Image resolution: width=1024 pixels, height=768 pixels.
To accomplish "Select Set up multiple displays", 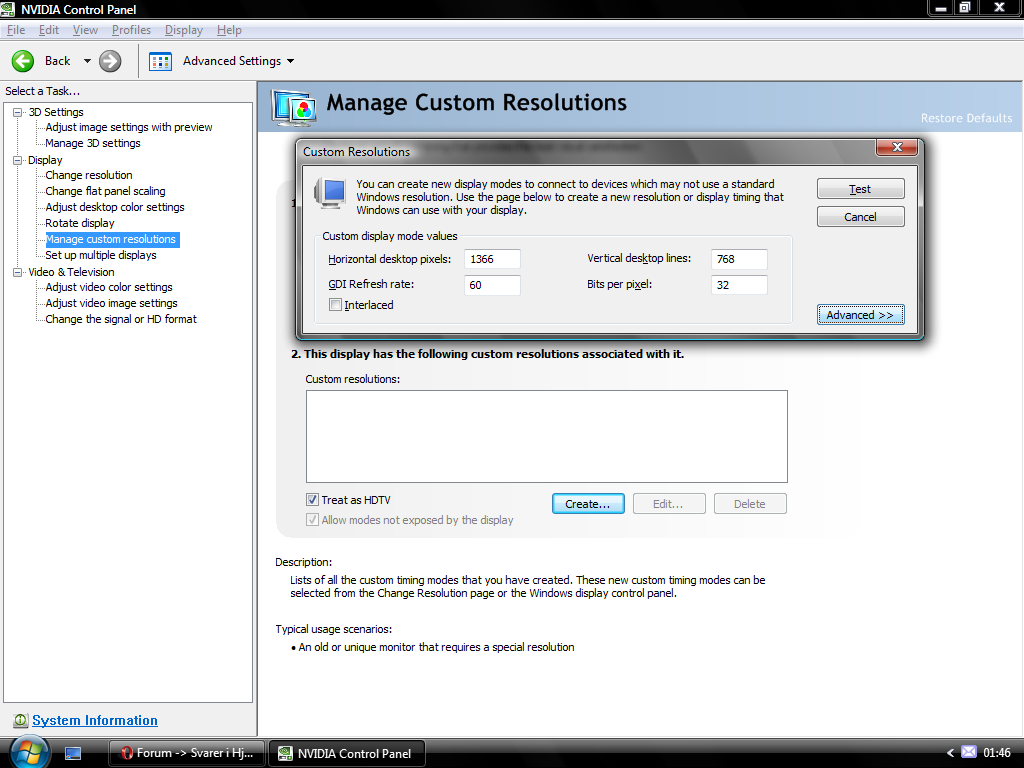I will coord(101,255).
